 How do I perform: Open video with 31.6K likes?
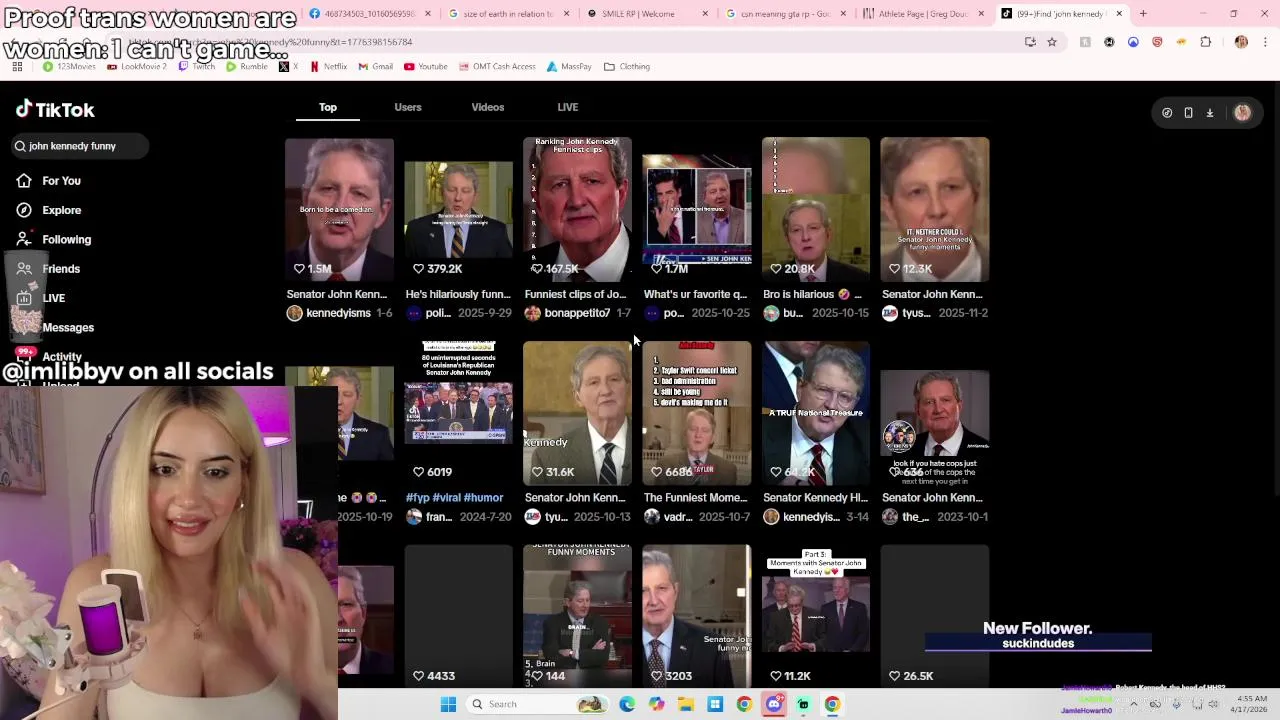[577, 413]
